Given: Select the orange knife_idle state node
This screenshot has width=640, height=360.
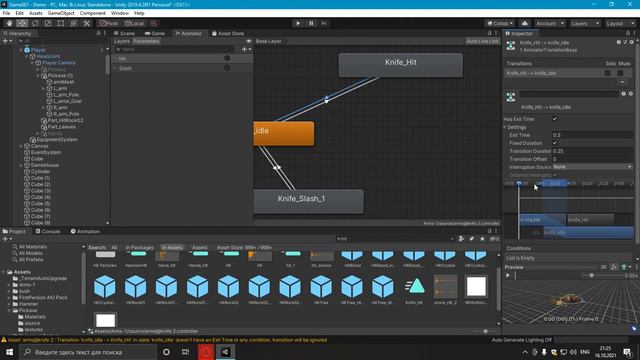Looking at the screenshot, I should 284,133.
